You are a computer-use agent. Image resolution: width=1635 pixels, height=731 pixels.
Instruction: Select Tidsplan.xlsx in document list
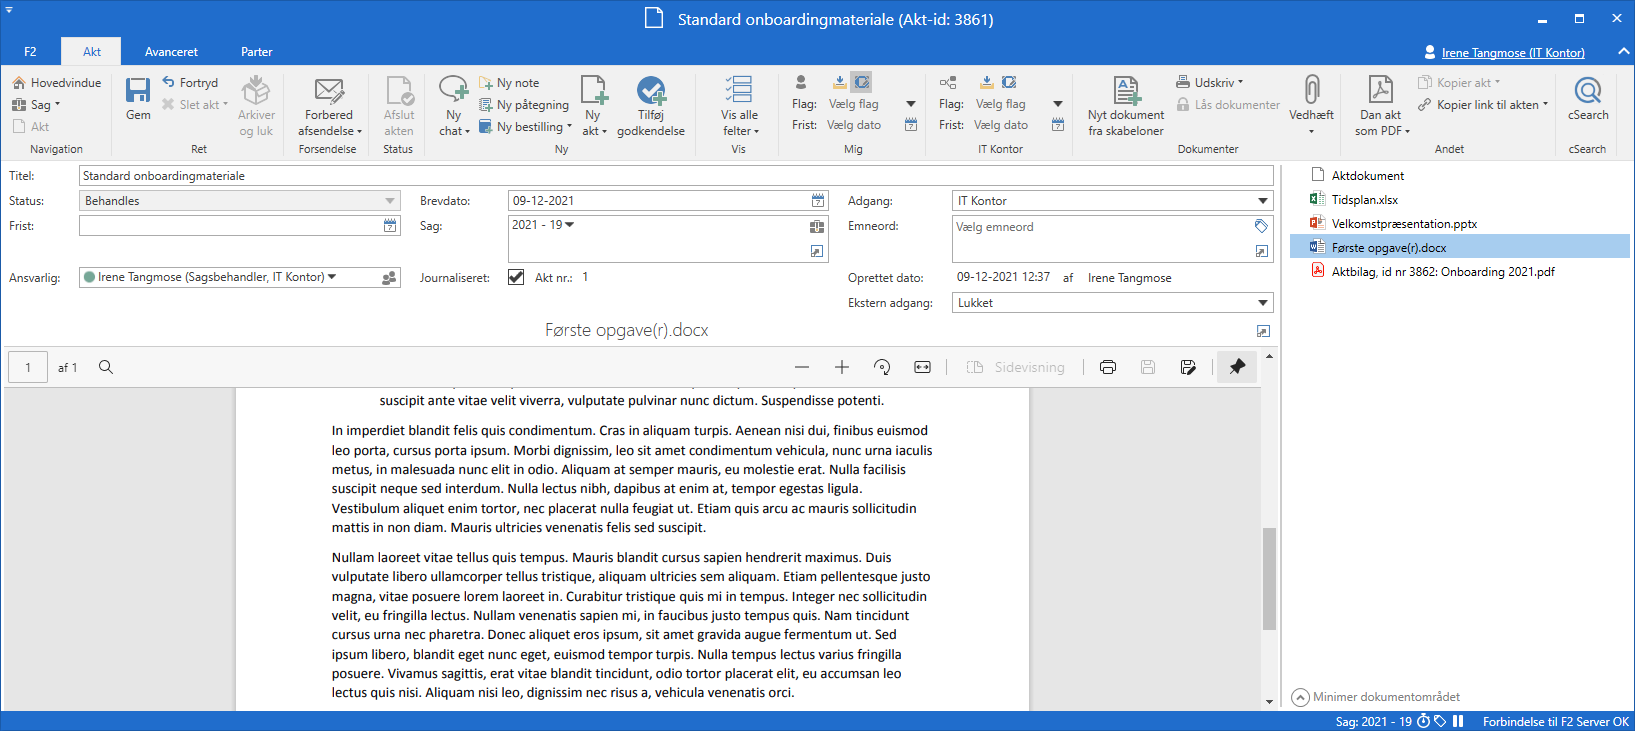click(1365, 200)
